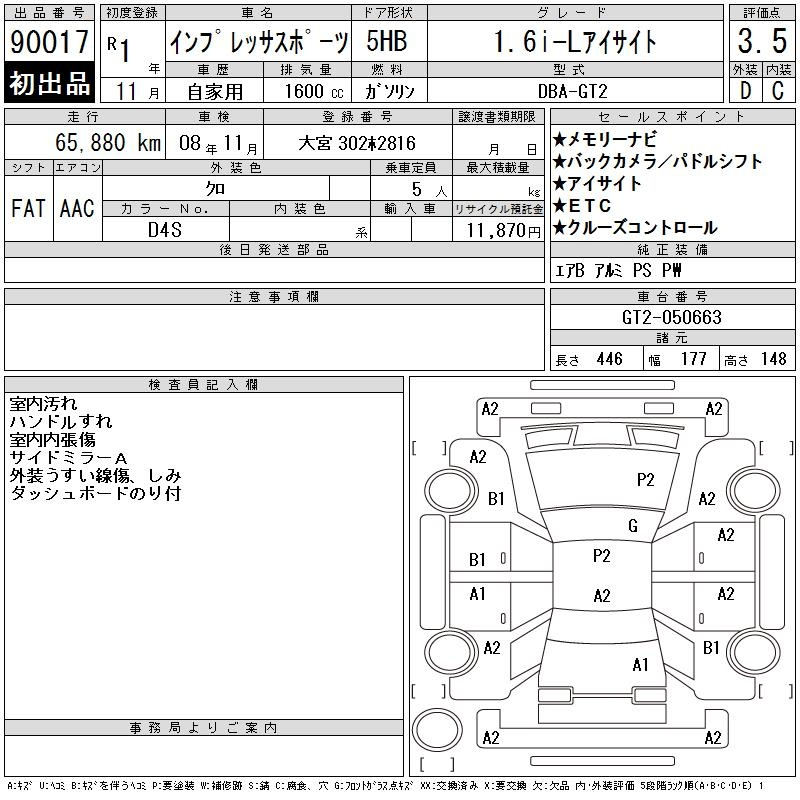Image resolution: width=800 pixels, height=800 pixels.
Task: Click the 初出品 black badge
Action: click(49, 84)
